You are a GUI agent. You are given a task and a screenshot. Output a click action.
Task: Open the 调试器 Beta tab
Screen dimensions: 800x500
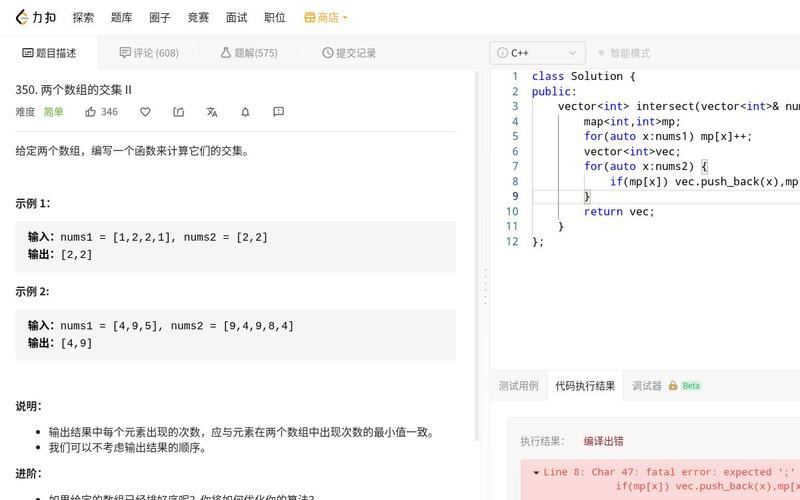click(666, 386)
